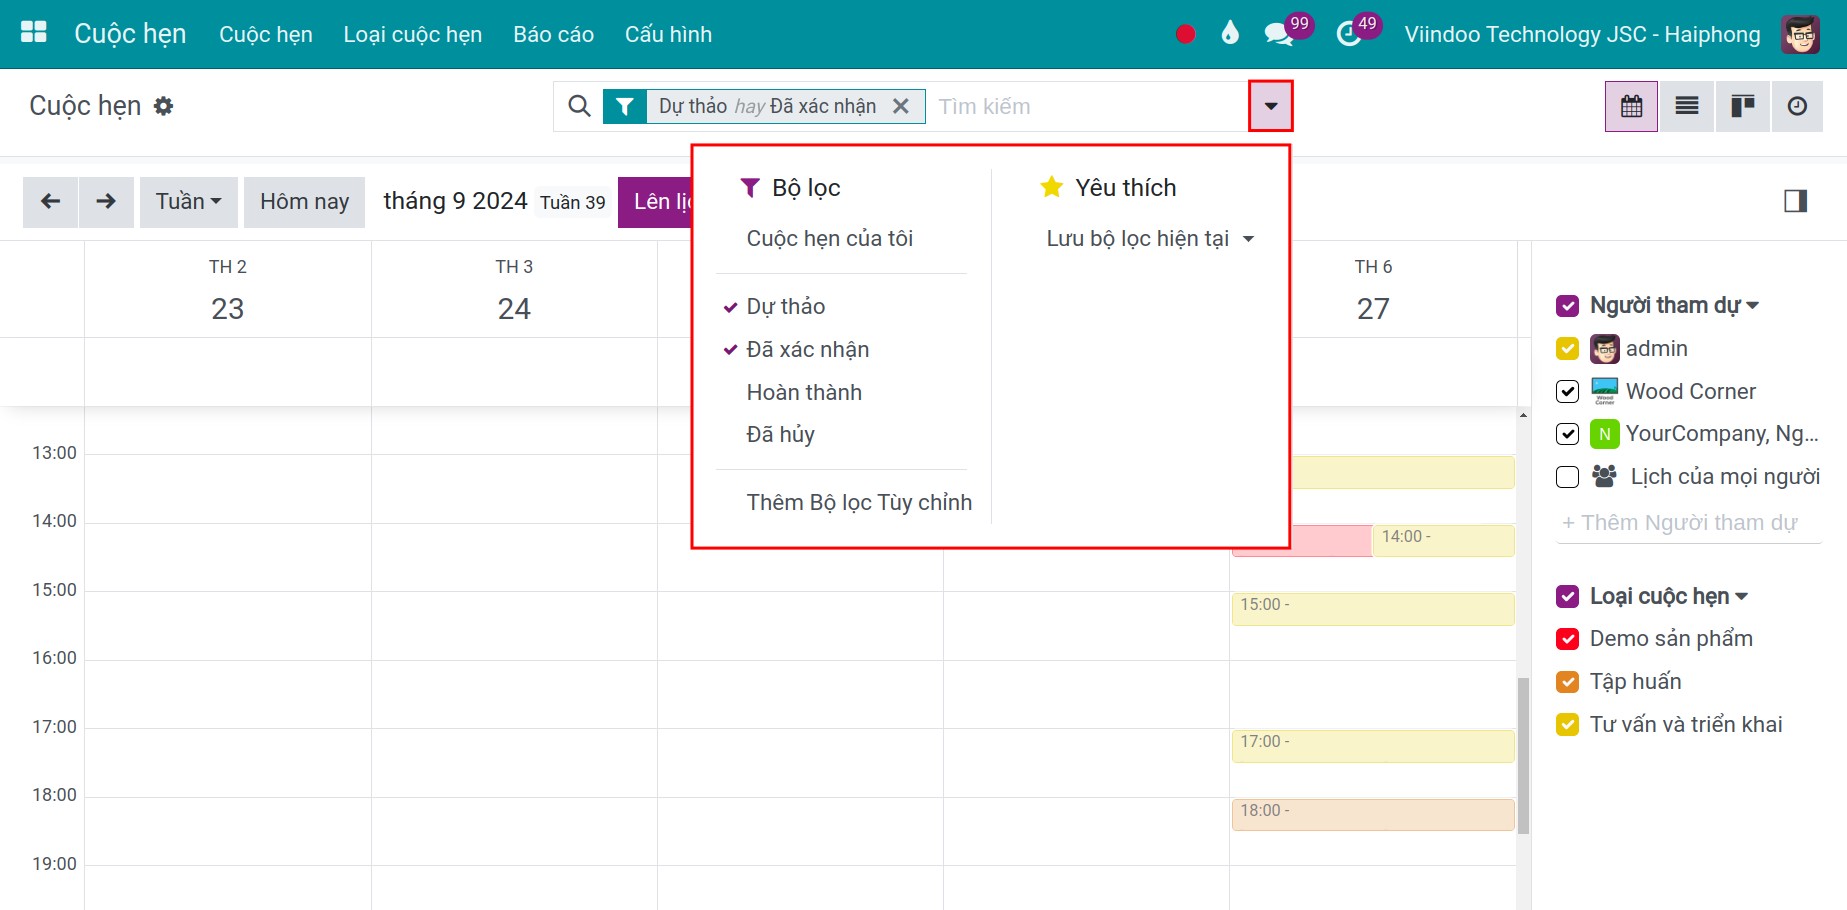
Task: Click Thêm Bộ lọc Tùy chỉnh
Action: tap(859, 503)
